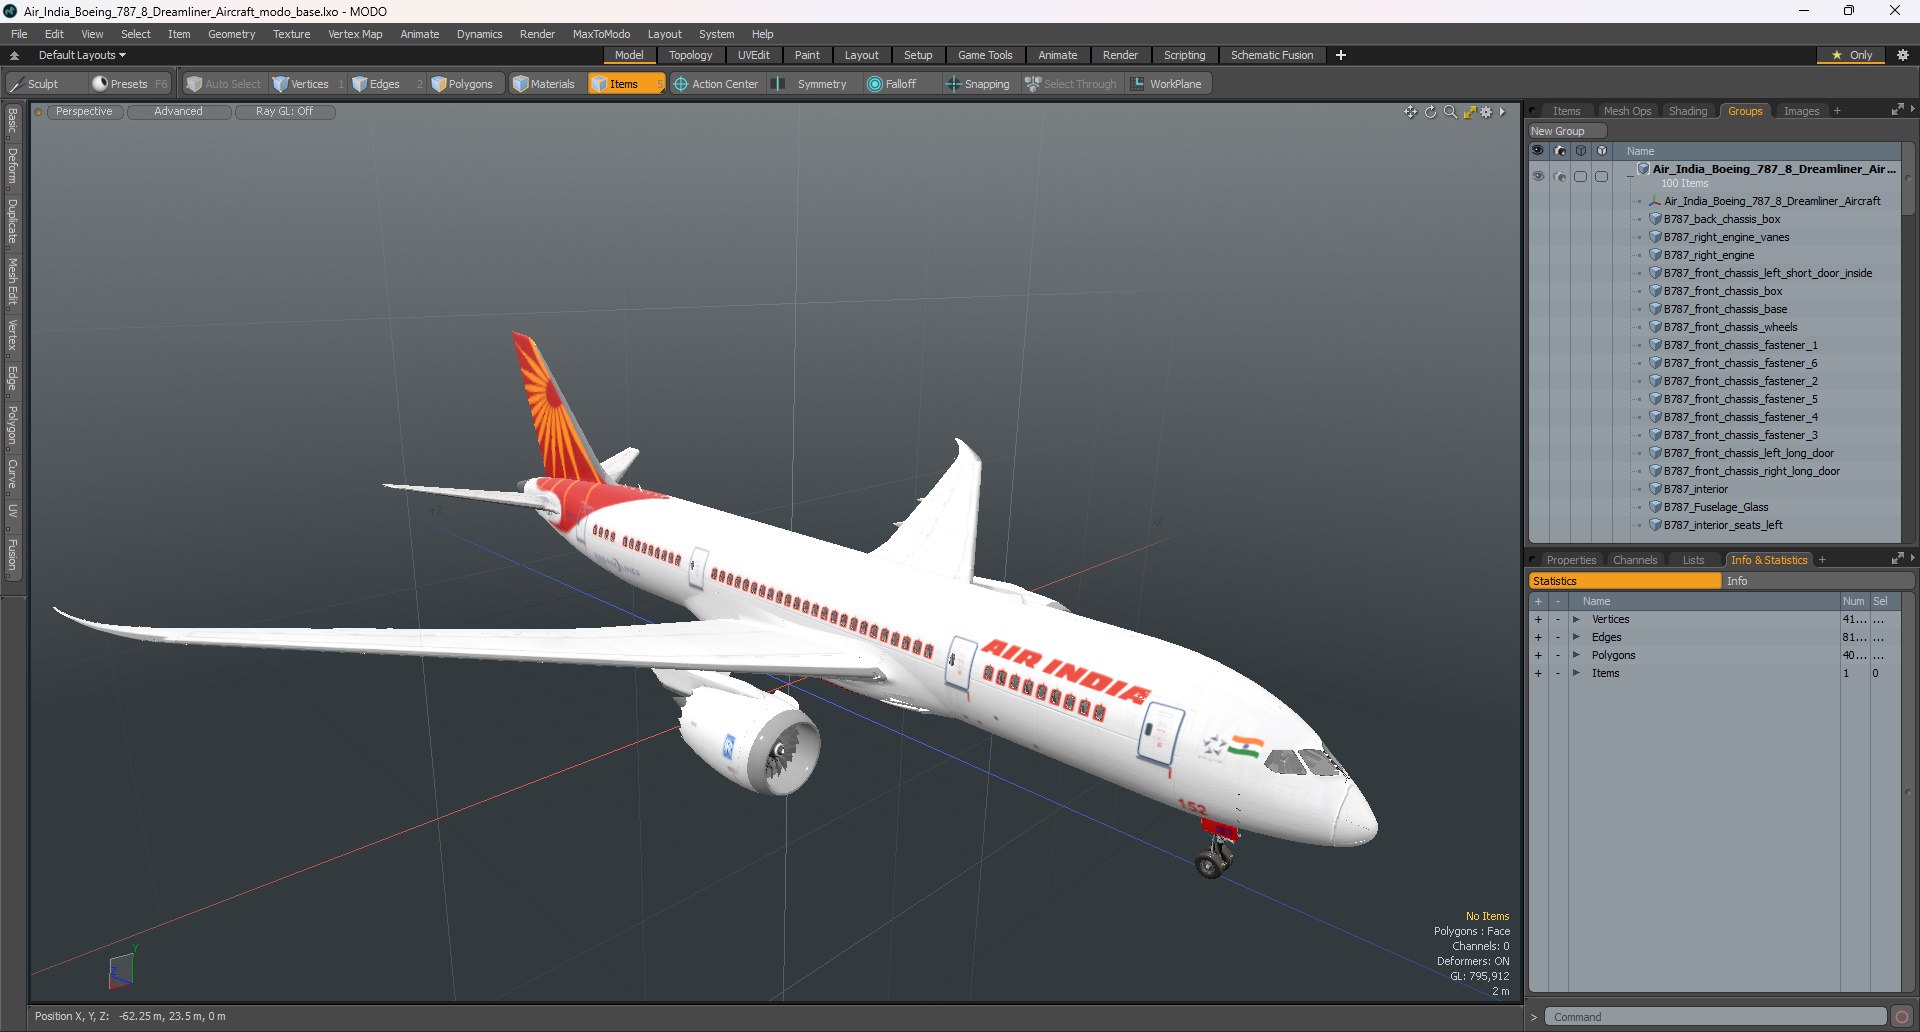The height and width of the screenshot is (1032, 1920).
Task: Add new tab to groups panel
Action: point(1837,111)
